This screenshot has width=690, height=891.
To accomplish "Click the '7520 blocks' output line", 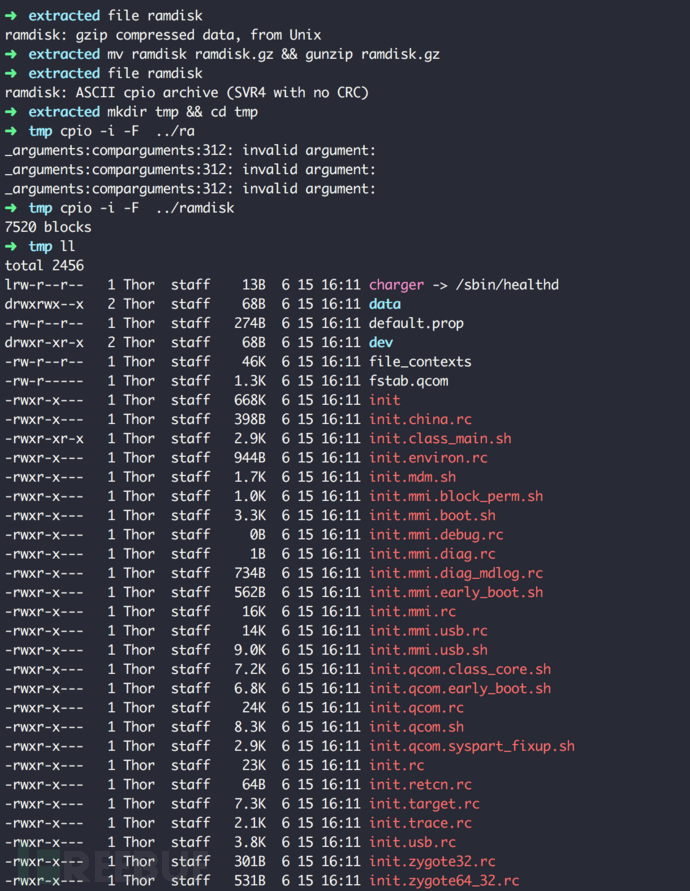I will tap(48, 227).
